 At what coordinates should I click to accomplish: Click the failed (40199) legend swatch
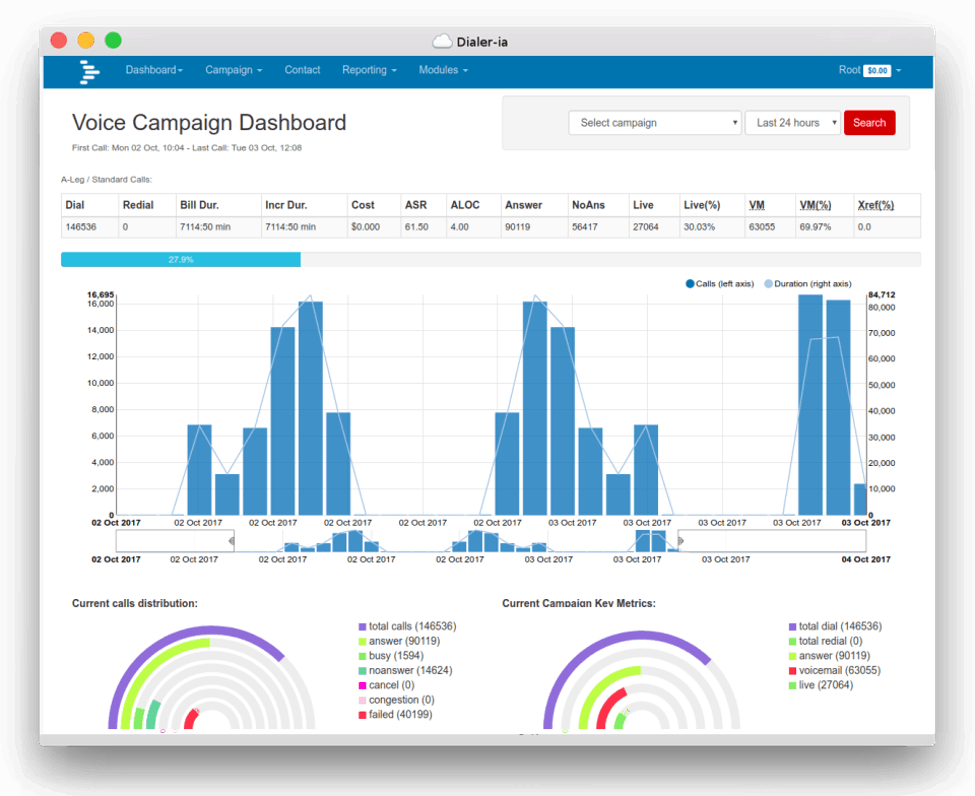363,715
